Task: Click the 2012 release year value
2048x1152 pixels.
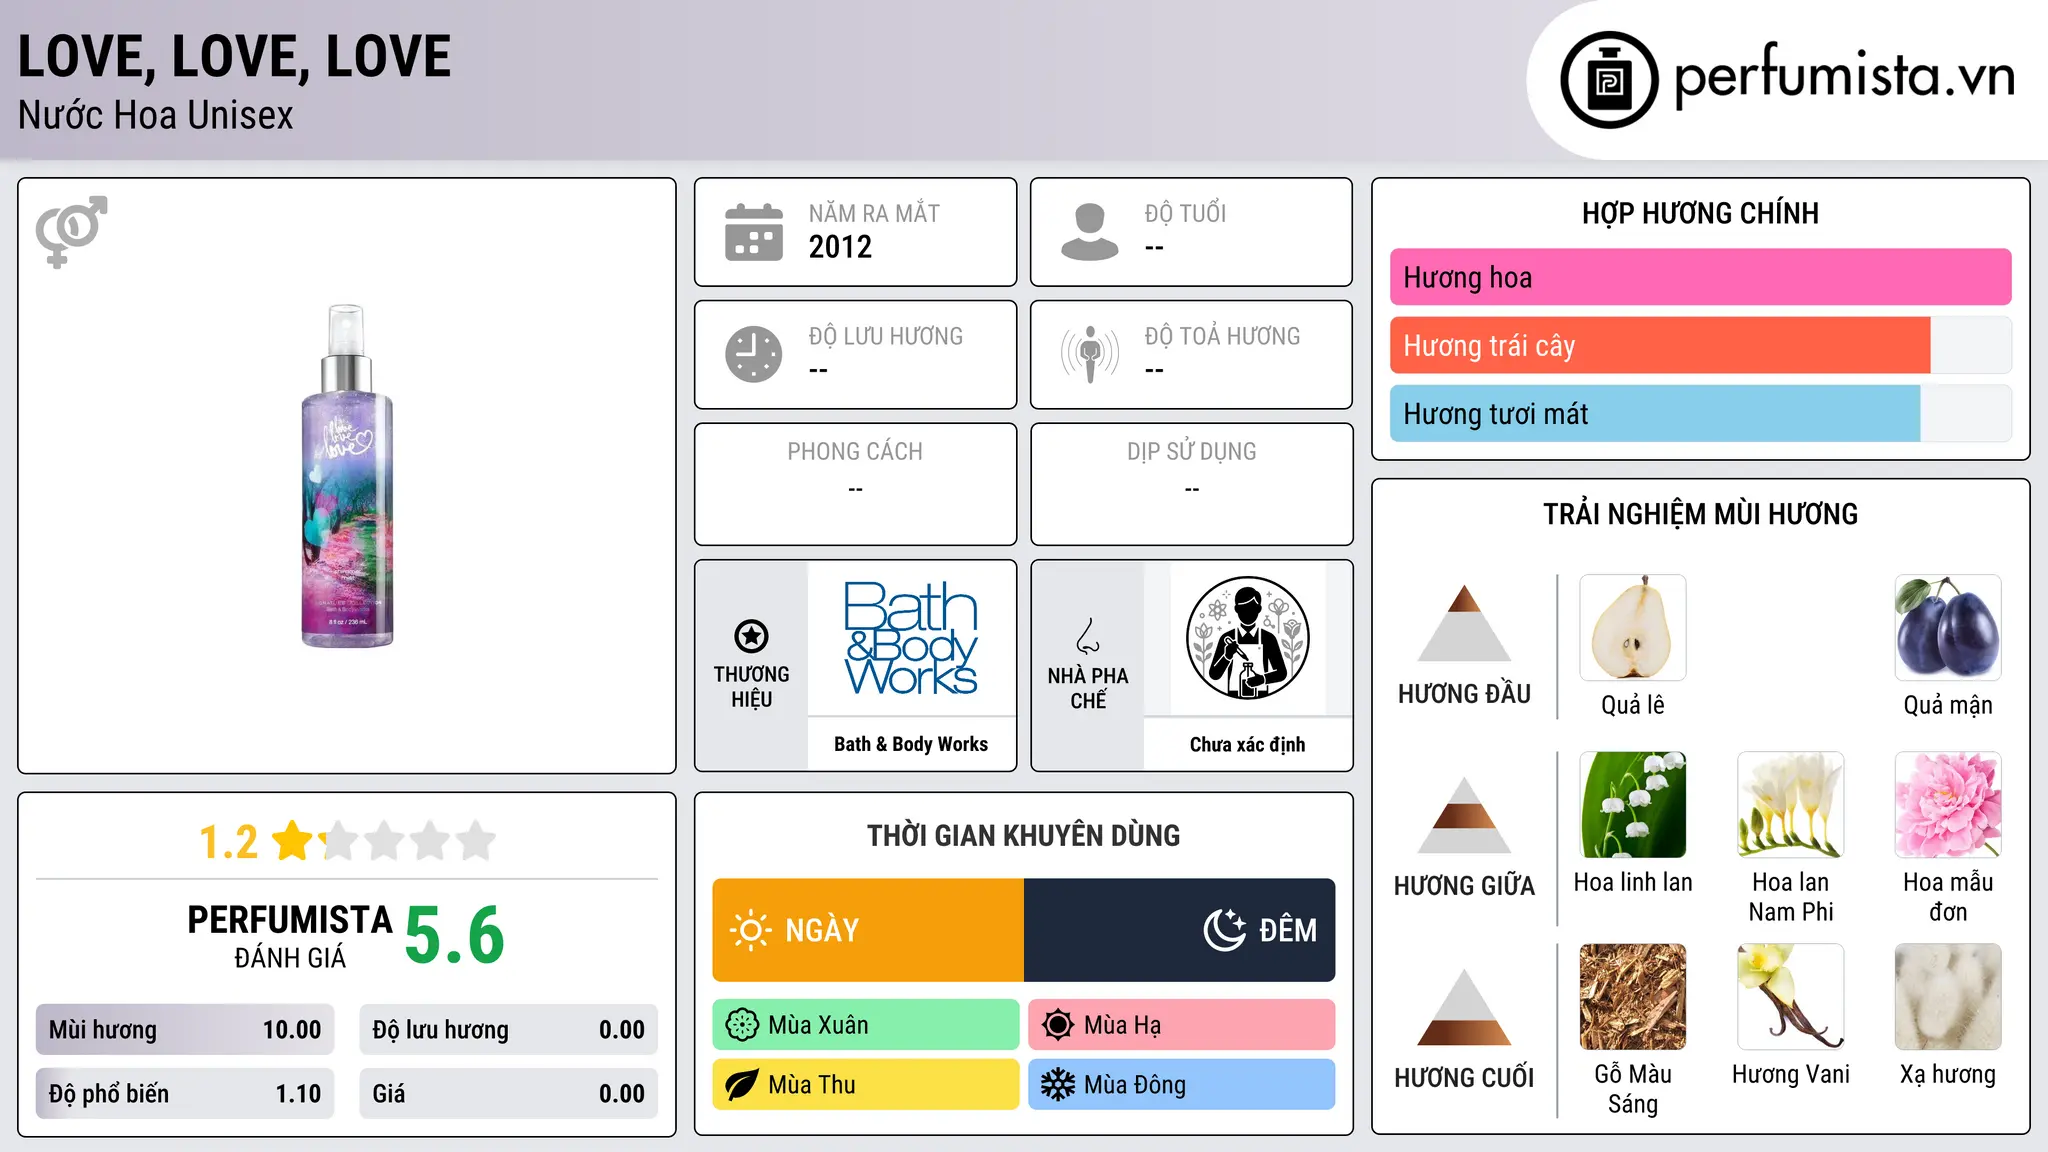Action: tap(840, 247)
